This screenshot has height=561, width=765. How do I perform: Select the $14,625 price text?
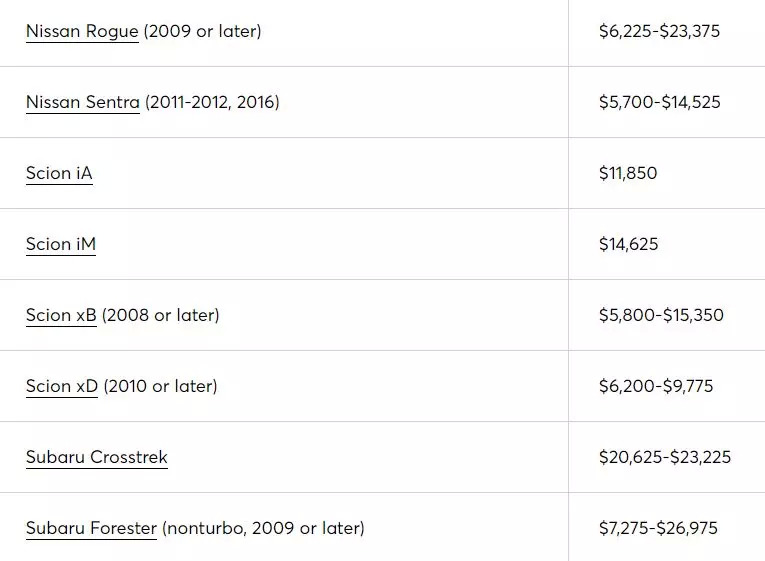point(628,244)
